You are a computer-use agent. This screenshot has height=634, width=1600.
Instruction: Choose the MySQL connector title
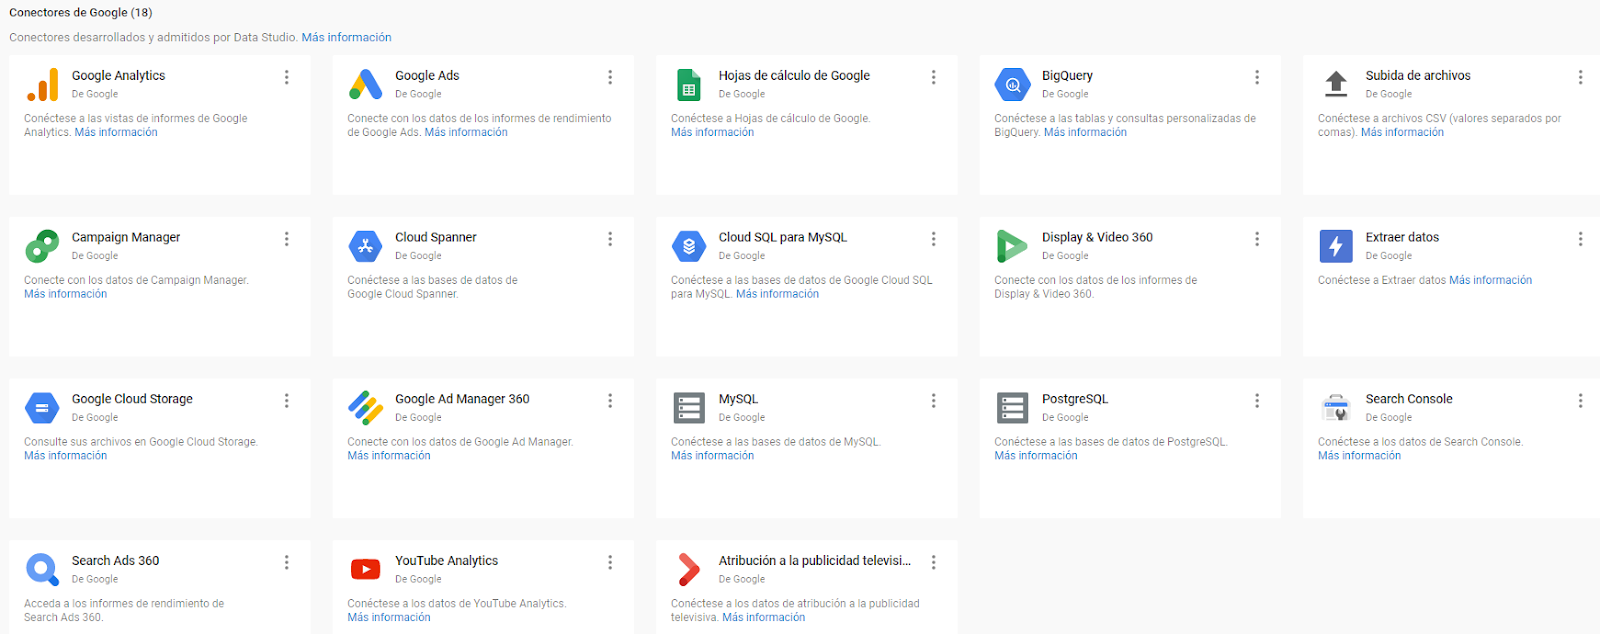pos(738,399)
